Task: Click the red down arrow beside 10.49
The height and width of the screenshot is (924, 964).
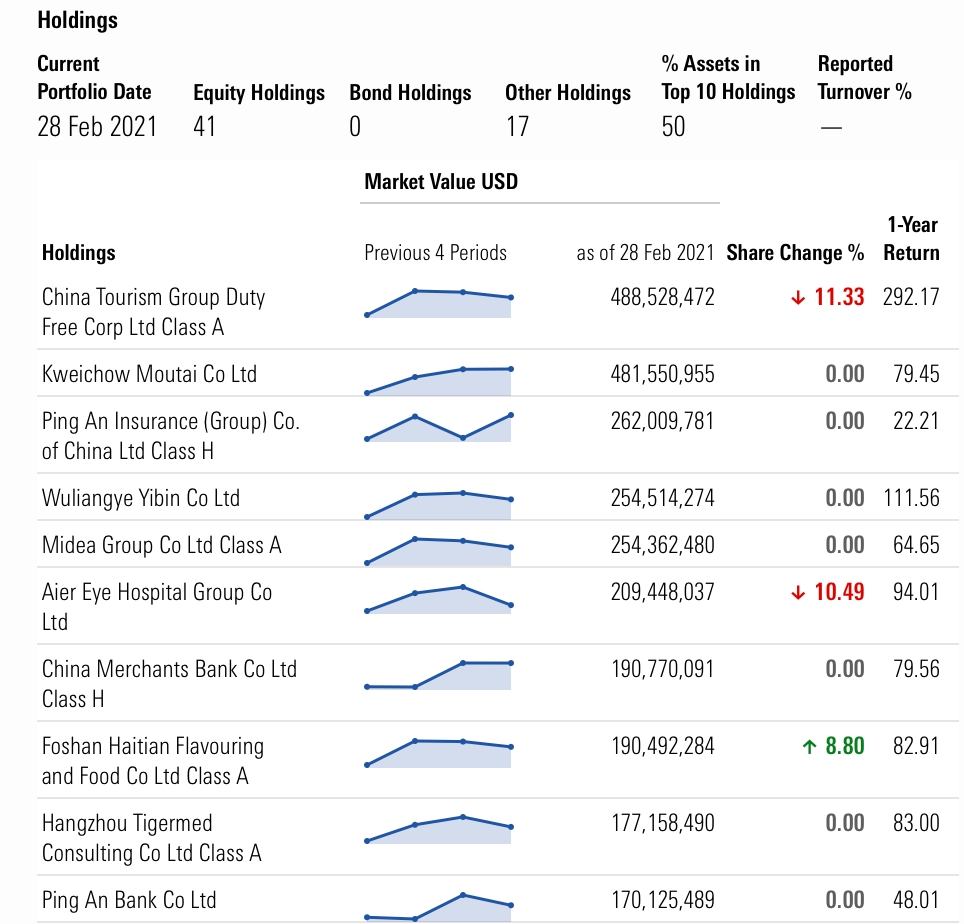Action: tap(797, 593)
